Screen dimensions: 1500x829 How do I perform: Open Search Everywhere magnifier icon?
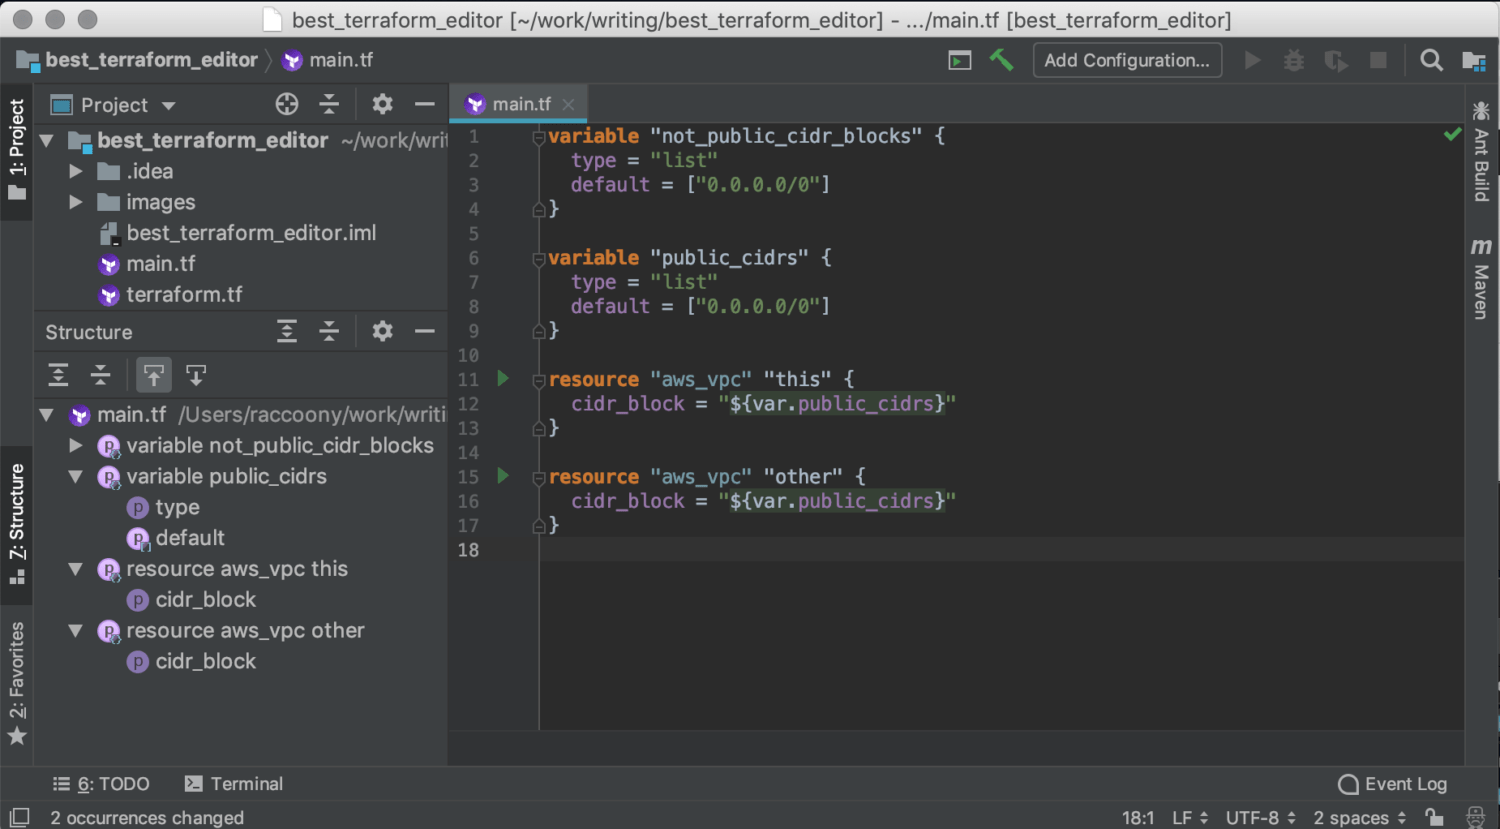(x=1431, y=60)
